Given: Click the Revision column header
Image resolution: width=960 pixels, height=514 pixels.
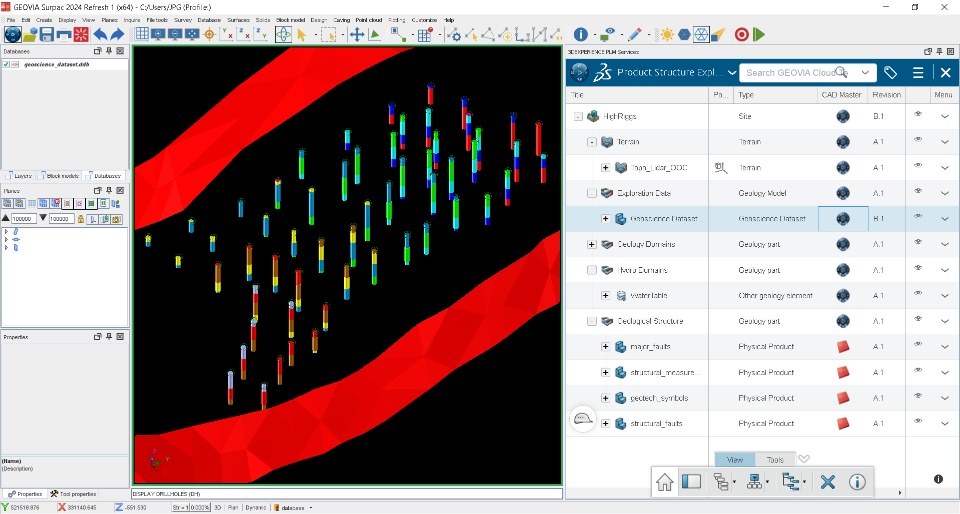Looking at the screenshot, I should pyautogui.click(x=887, y=95).
